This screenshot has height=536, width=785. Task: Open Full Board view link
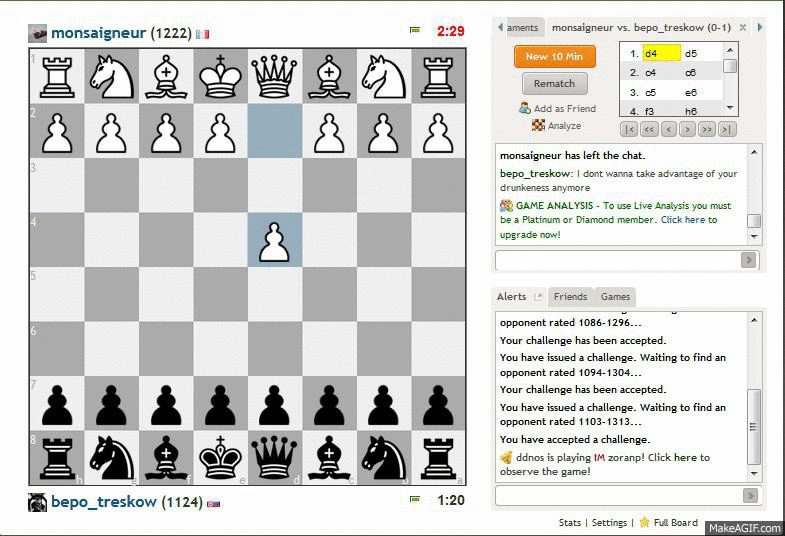(x=675, y=522)
